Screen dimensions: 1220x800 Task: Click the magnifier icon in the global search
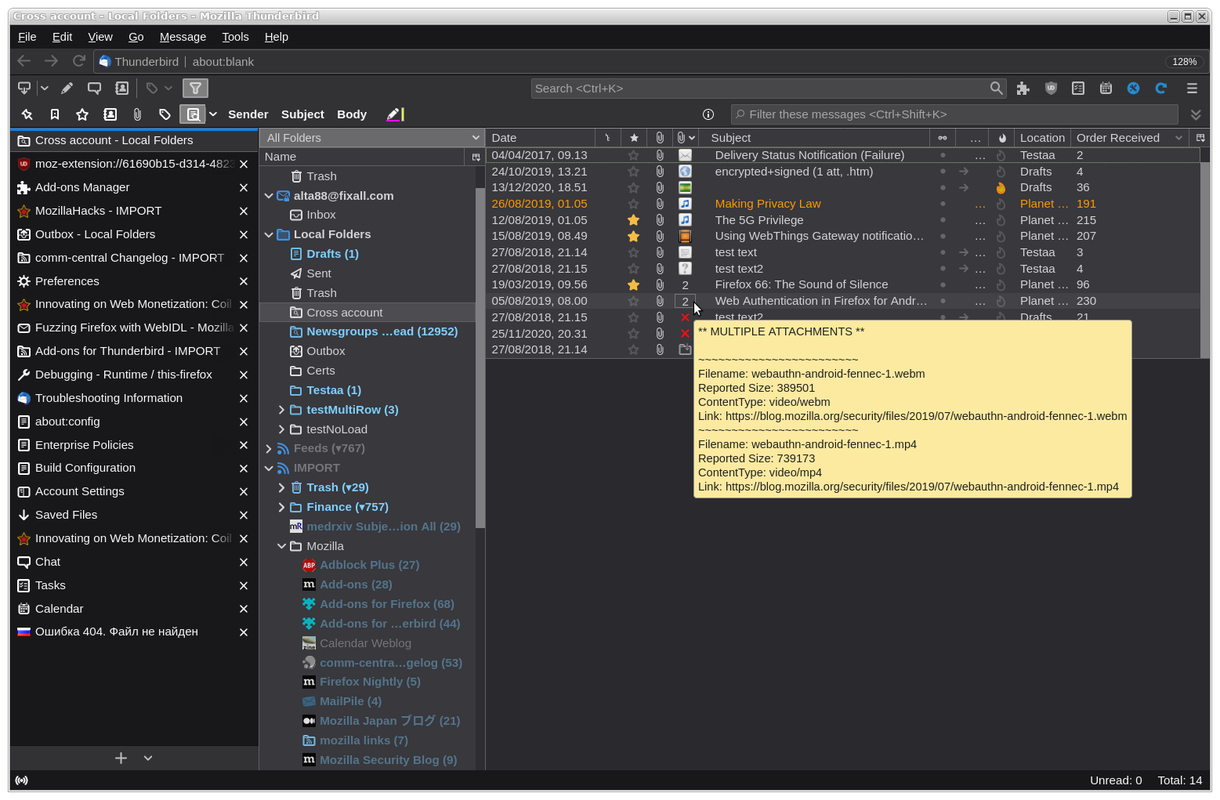[996, 88]
